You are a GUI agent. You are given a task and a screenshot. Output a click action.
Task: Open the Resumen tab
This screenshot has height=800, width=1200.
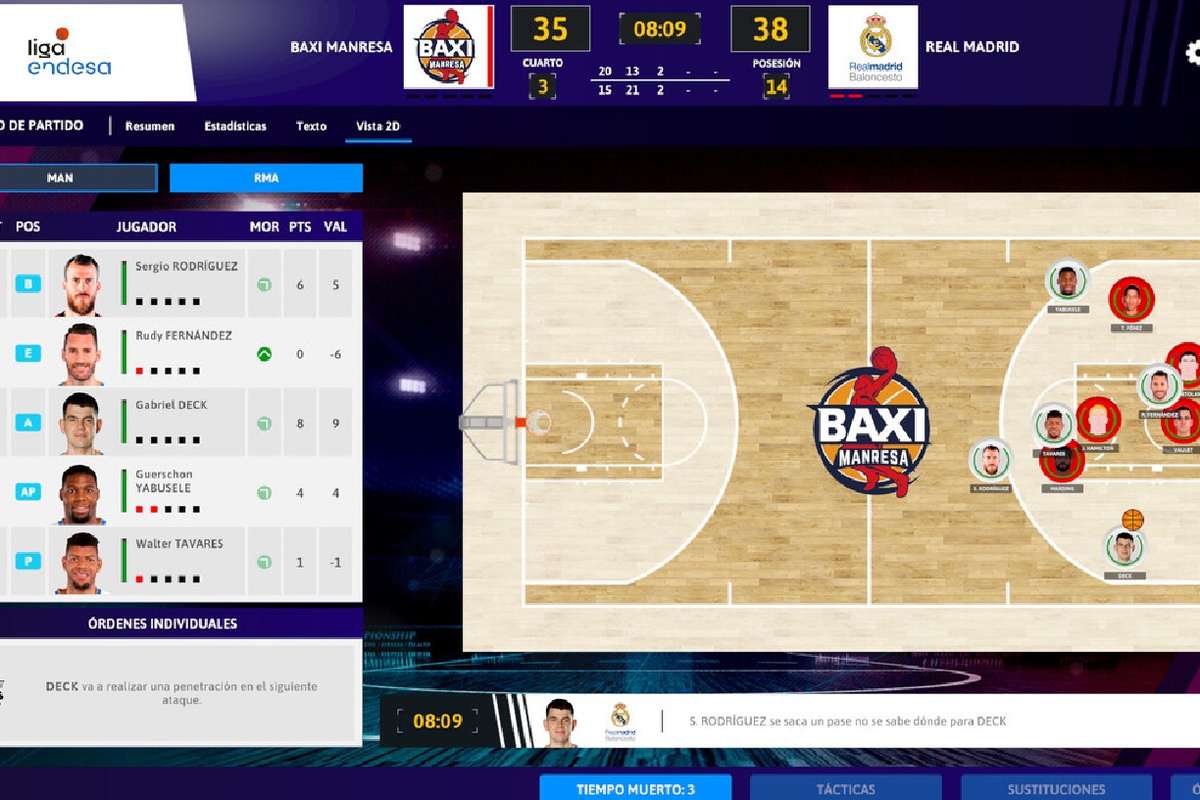coord(149,127)
